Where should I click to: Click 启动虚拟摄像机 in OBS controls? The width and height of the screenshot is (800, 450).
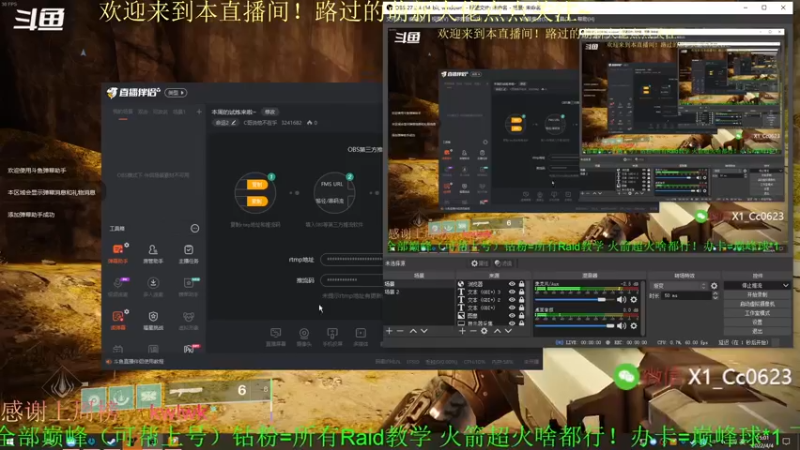pos(757,304)
